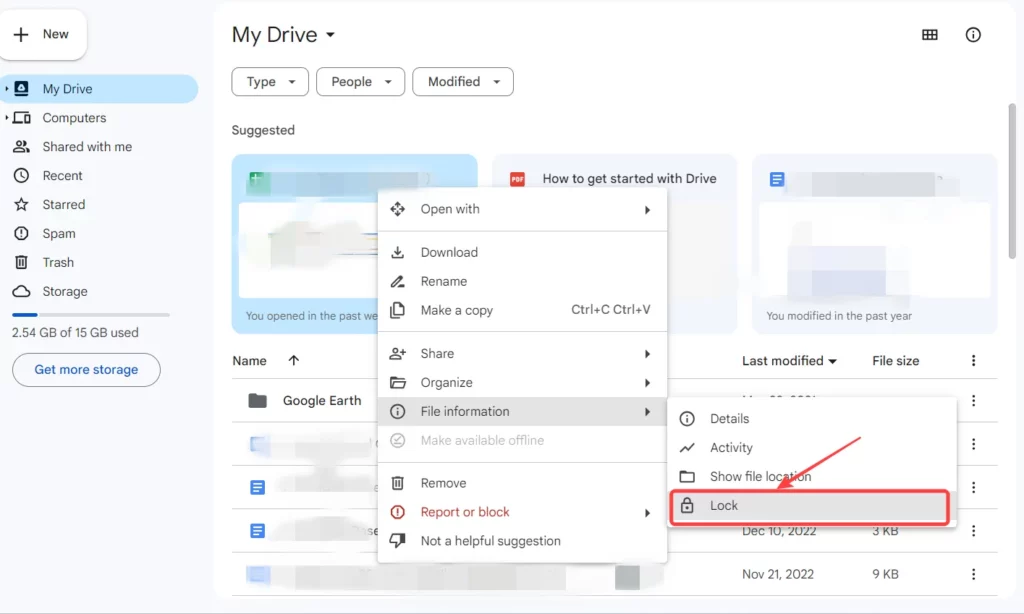Click the Storage cloud icon
Image resolution: width=1024 pixels, height=614 pixels.
pos(22,291)
